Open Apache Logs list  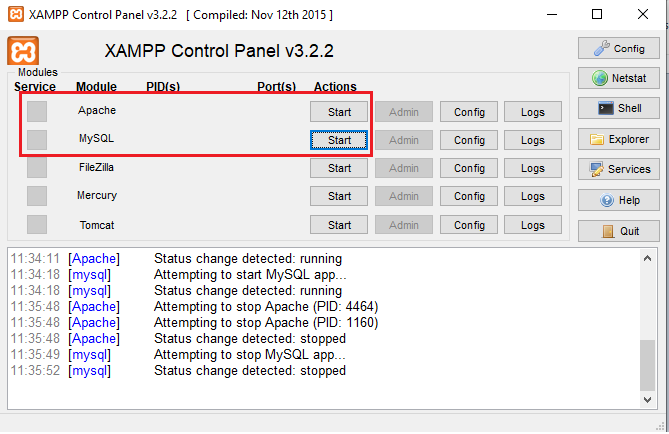point(532,112)
